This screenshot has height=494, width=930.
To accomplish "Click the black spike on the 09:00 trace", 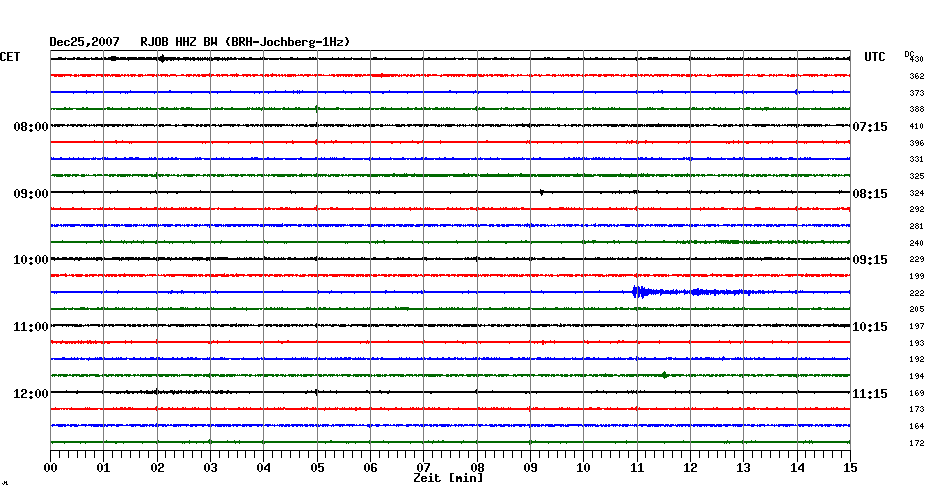I will (x=542, y=192).
